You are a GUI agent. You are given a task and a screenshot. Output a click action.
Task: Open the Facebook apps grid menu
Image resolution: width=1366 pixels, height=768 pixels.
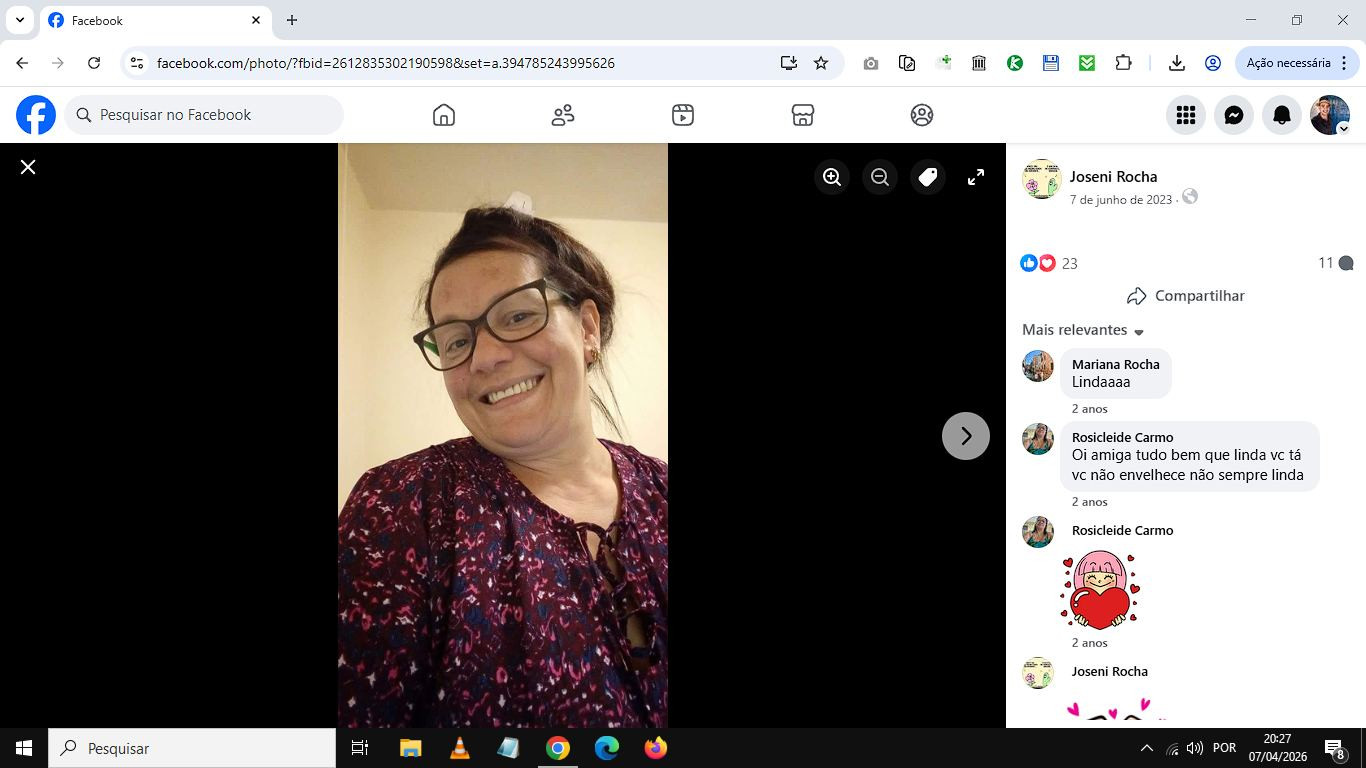pyautogui.click(x=1186, y=115)
